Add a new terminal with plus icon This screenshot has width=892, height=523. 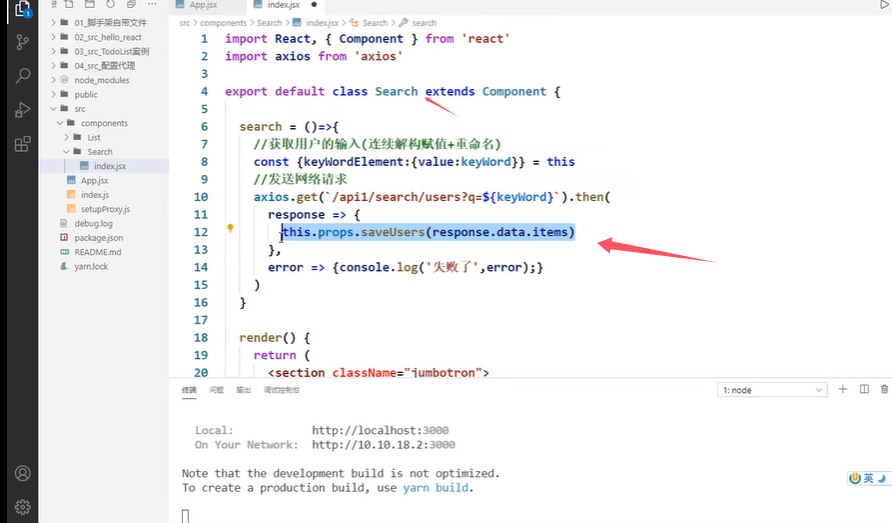[x=843, y=389]
